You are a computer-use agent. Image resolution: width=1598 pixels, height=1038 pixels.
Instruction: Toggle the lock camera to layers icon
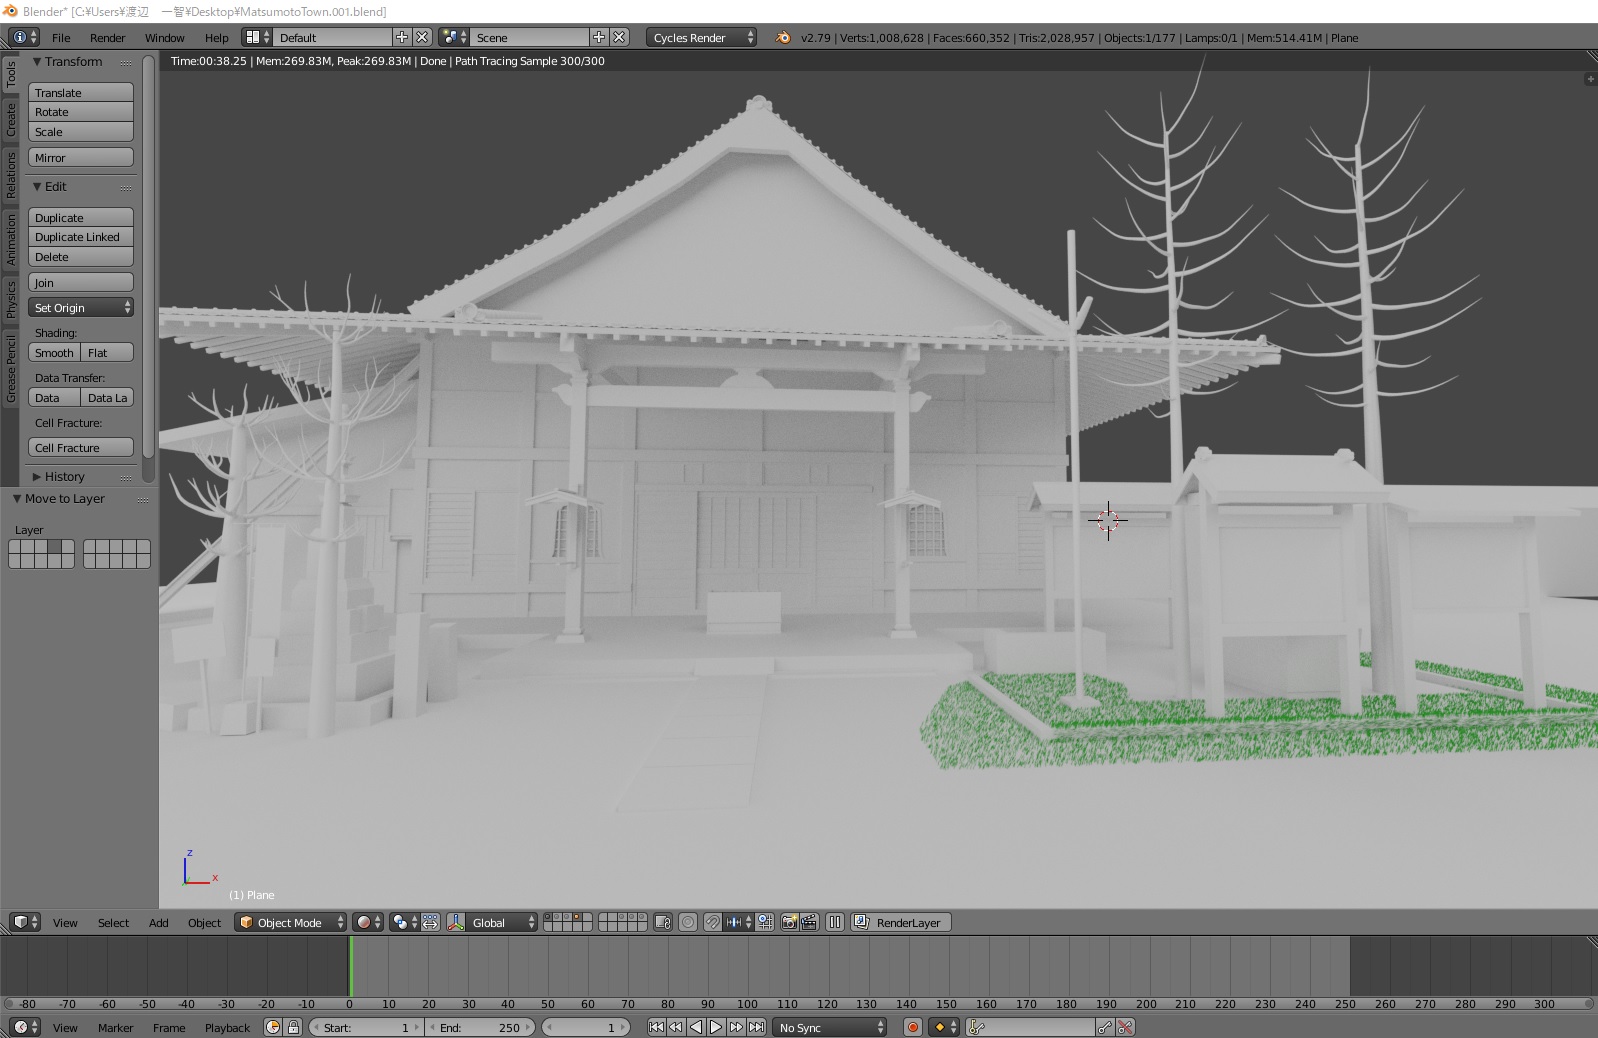pos(662,922)
